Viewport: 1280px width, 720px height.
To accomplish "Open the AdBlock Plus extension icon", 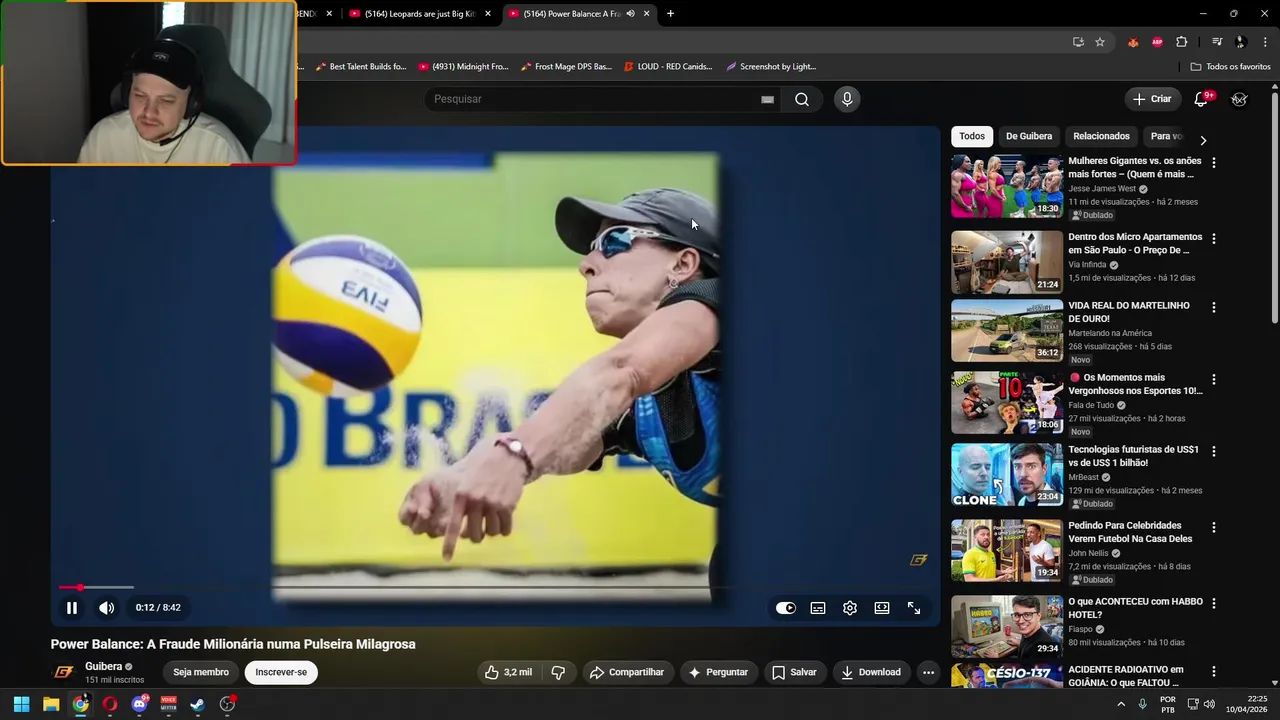I will tap(1157, 42).
